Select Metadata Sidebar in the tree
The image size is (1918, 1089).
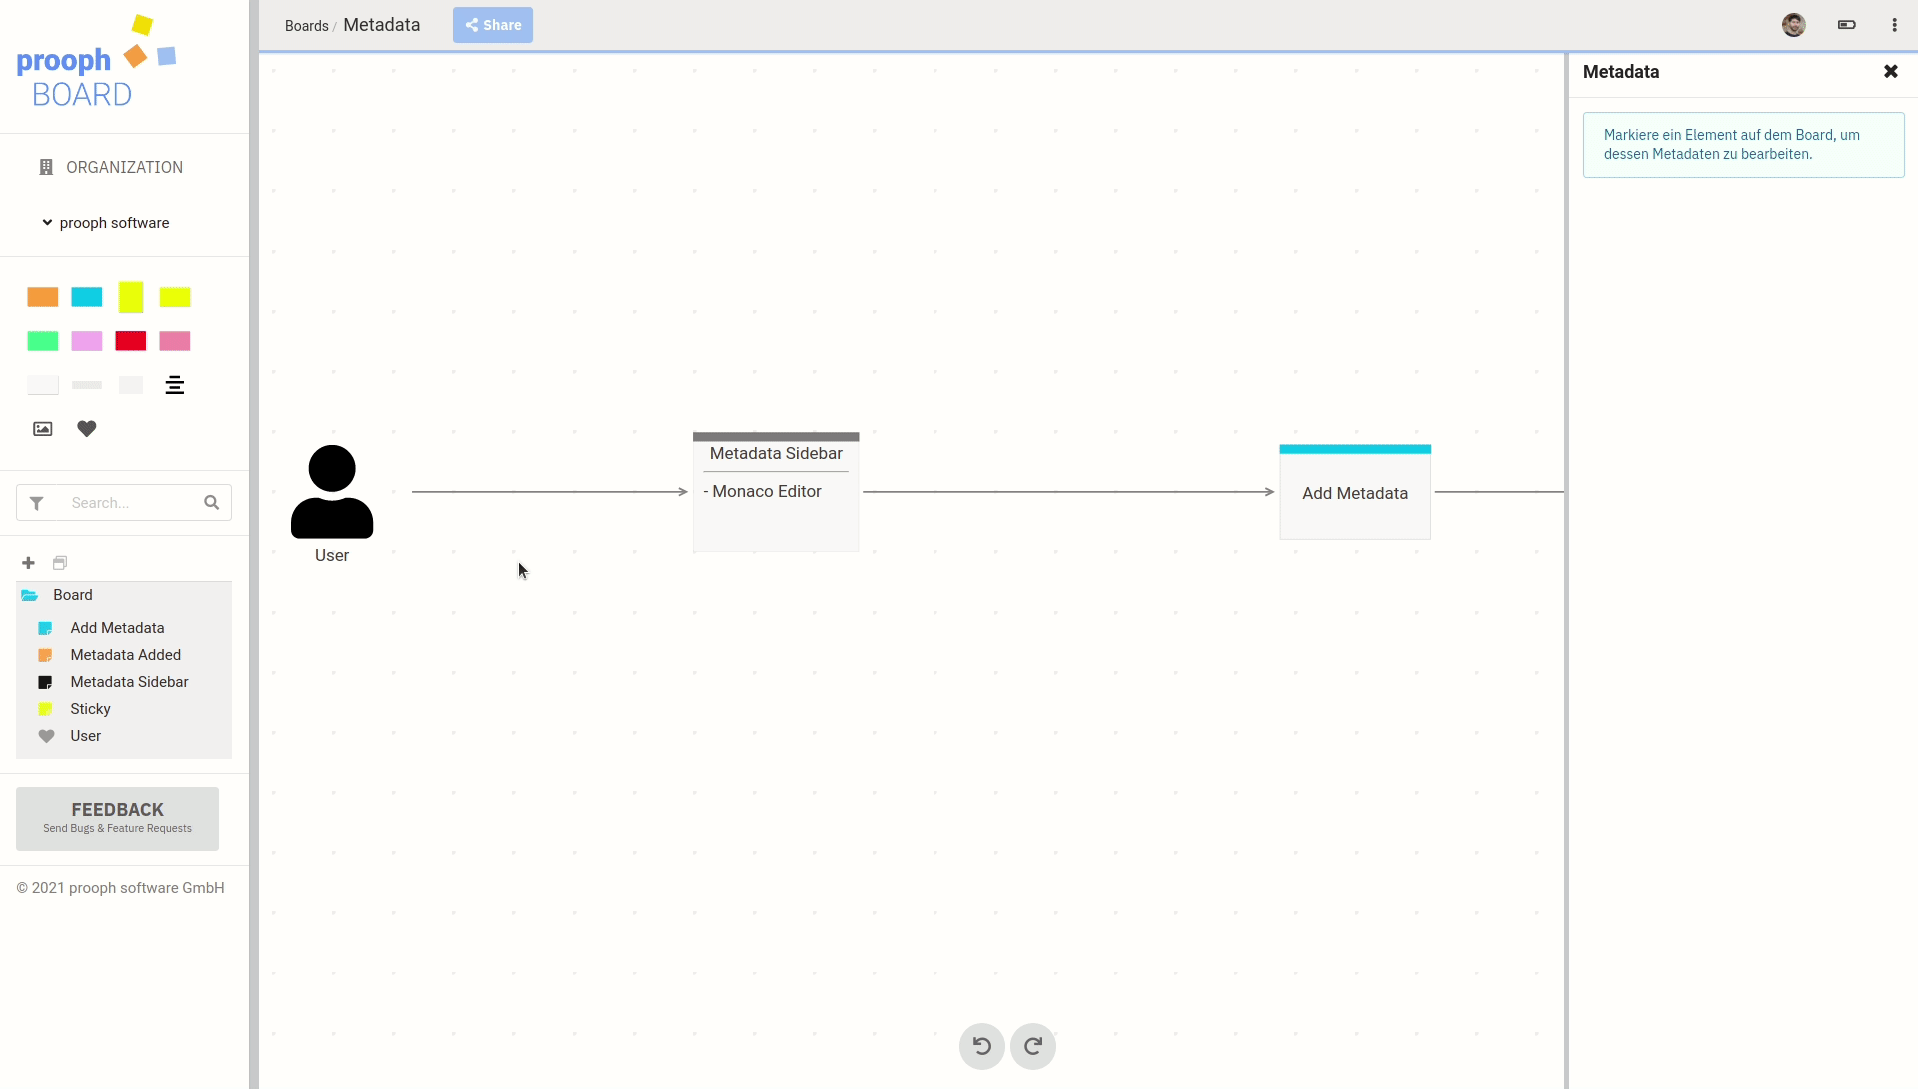[129, 682]
